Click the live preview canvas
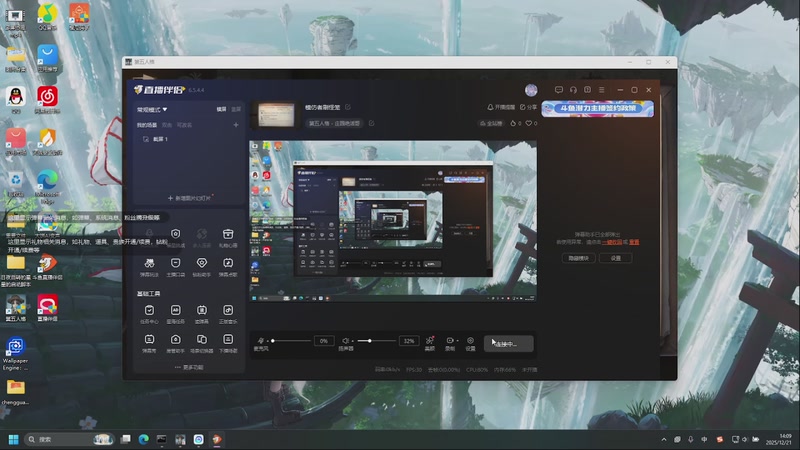Viewport: 800px width, 450px height. pyautogui.click(x=393, y=221)
